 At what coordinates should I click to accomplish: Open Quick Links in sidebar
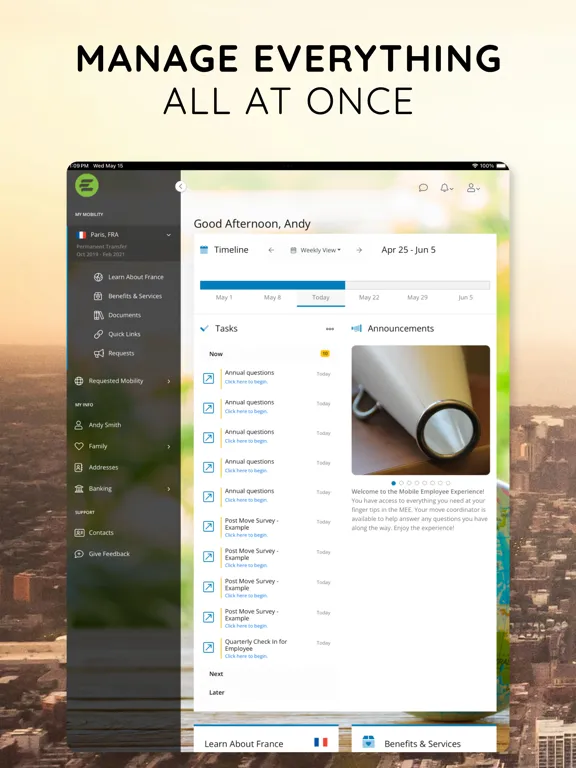(117, 334)
